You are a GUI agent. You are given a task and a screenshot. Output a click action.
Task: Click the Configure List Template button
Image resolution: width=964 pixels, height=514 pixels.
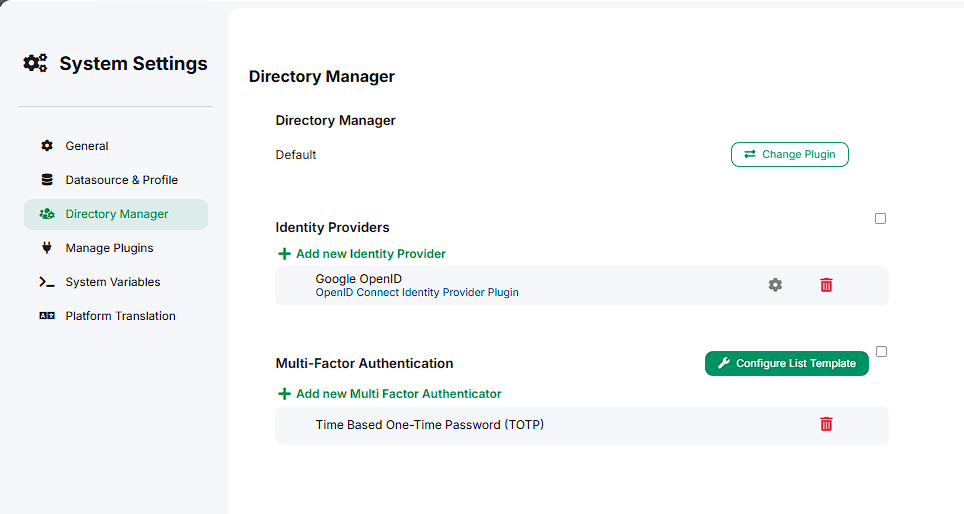[786, 363]
